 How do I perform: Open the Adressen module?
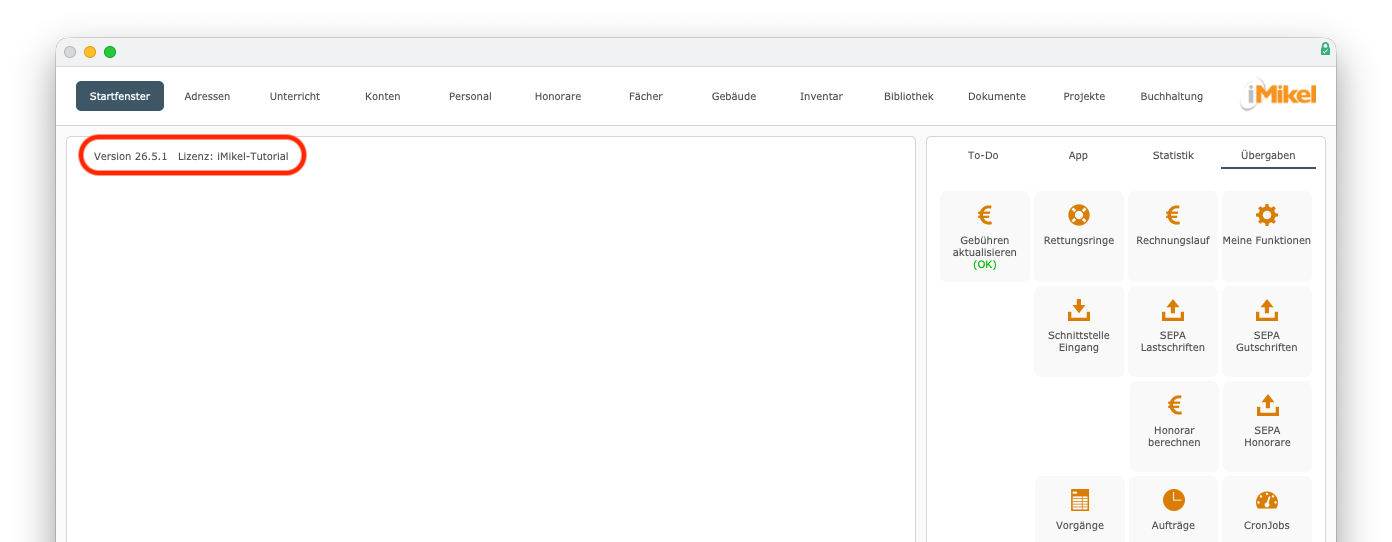pyautogui.click(x=207, y=96)
